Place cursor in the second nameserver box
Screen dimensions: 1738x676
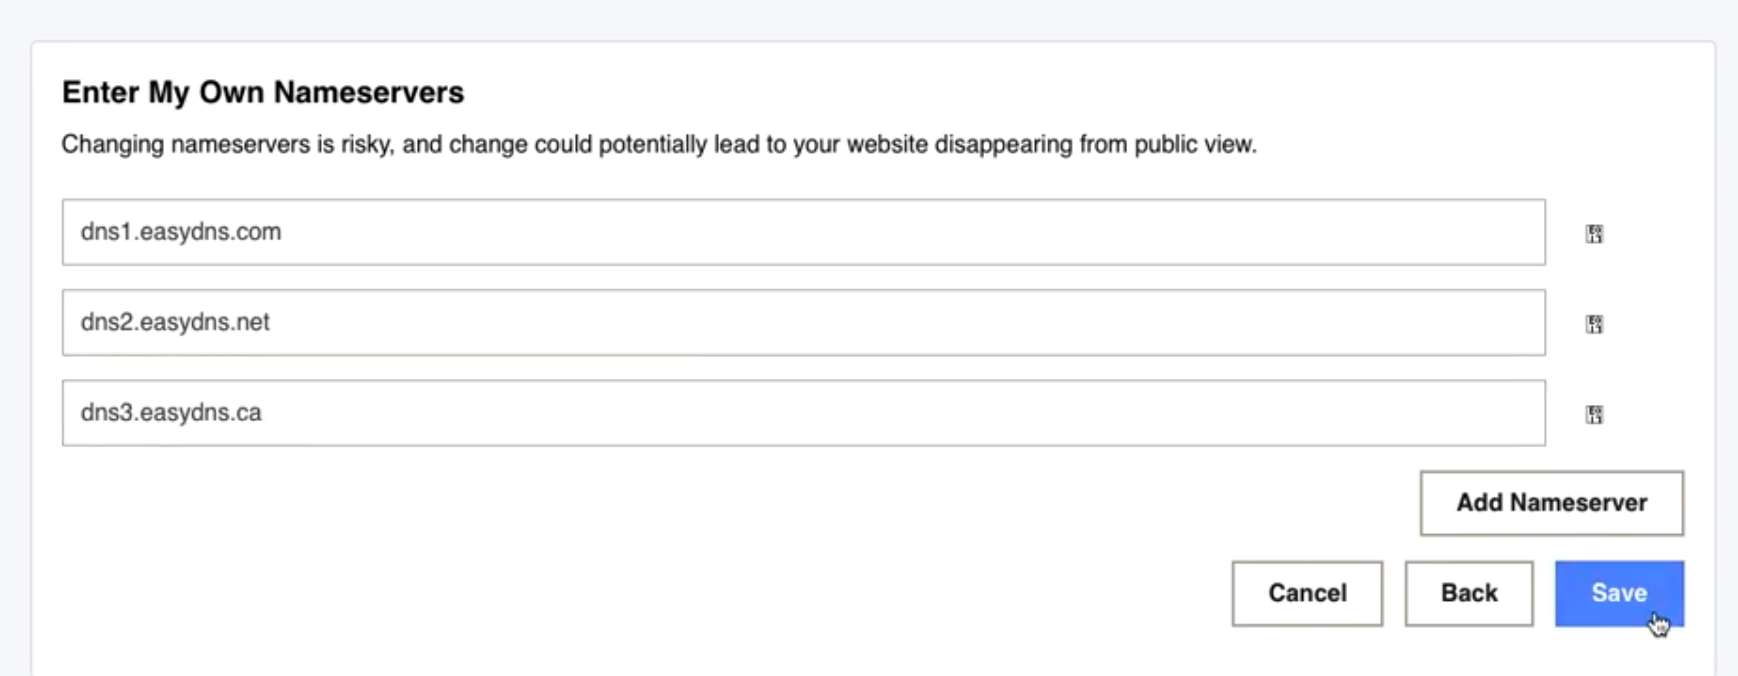click(x=803, y=322)
